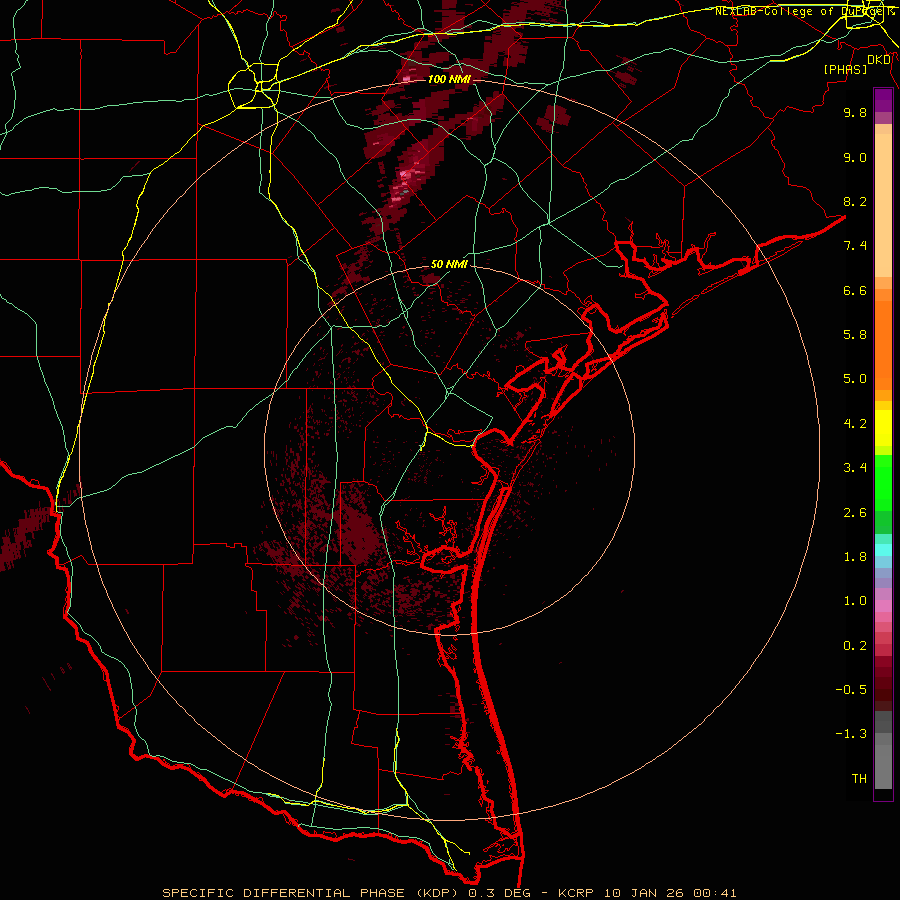Viewport: 900px width, 900px height.
Task: Select the 2.6 scale value
Action: point(855,513)
